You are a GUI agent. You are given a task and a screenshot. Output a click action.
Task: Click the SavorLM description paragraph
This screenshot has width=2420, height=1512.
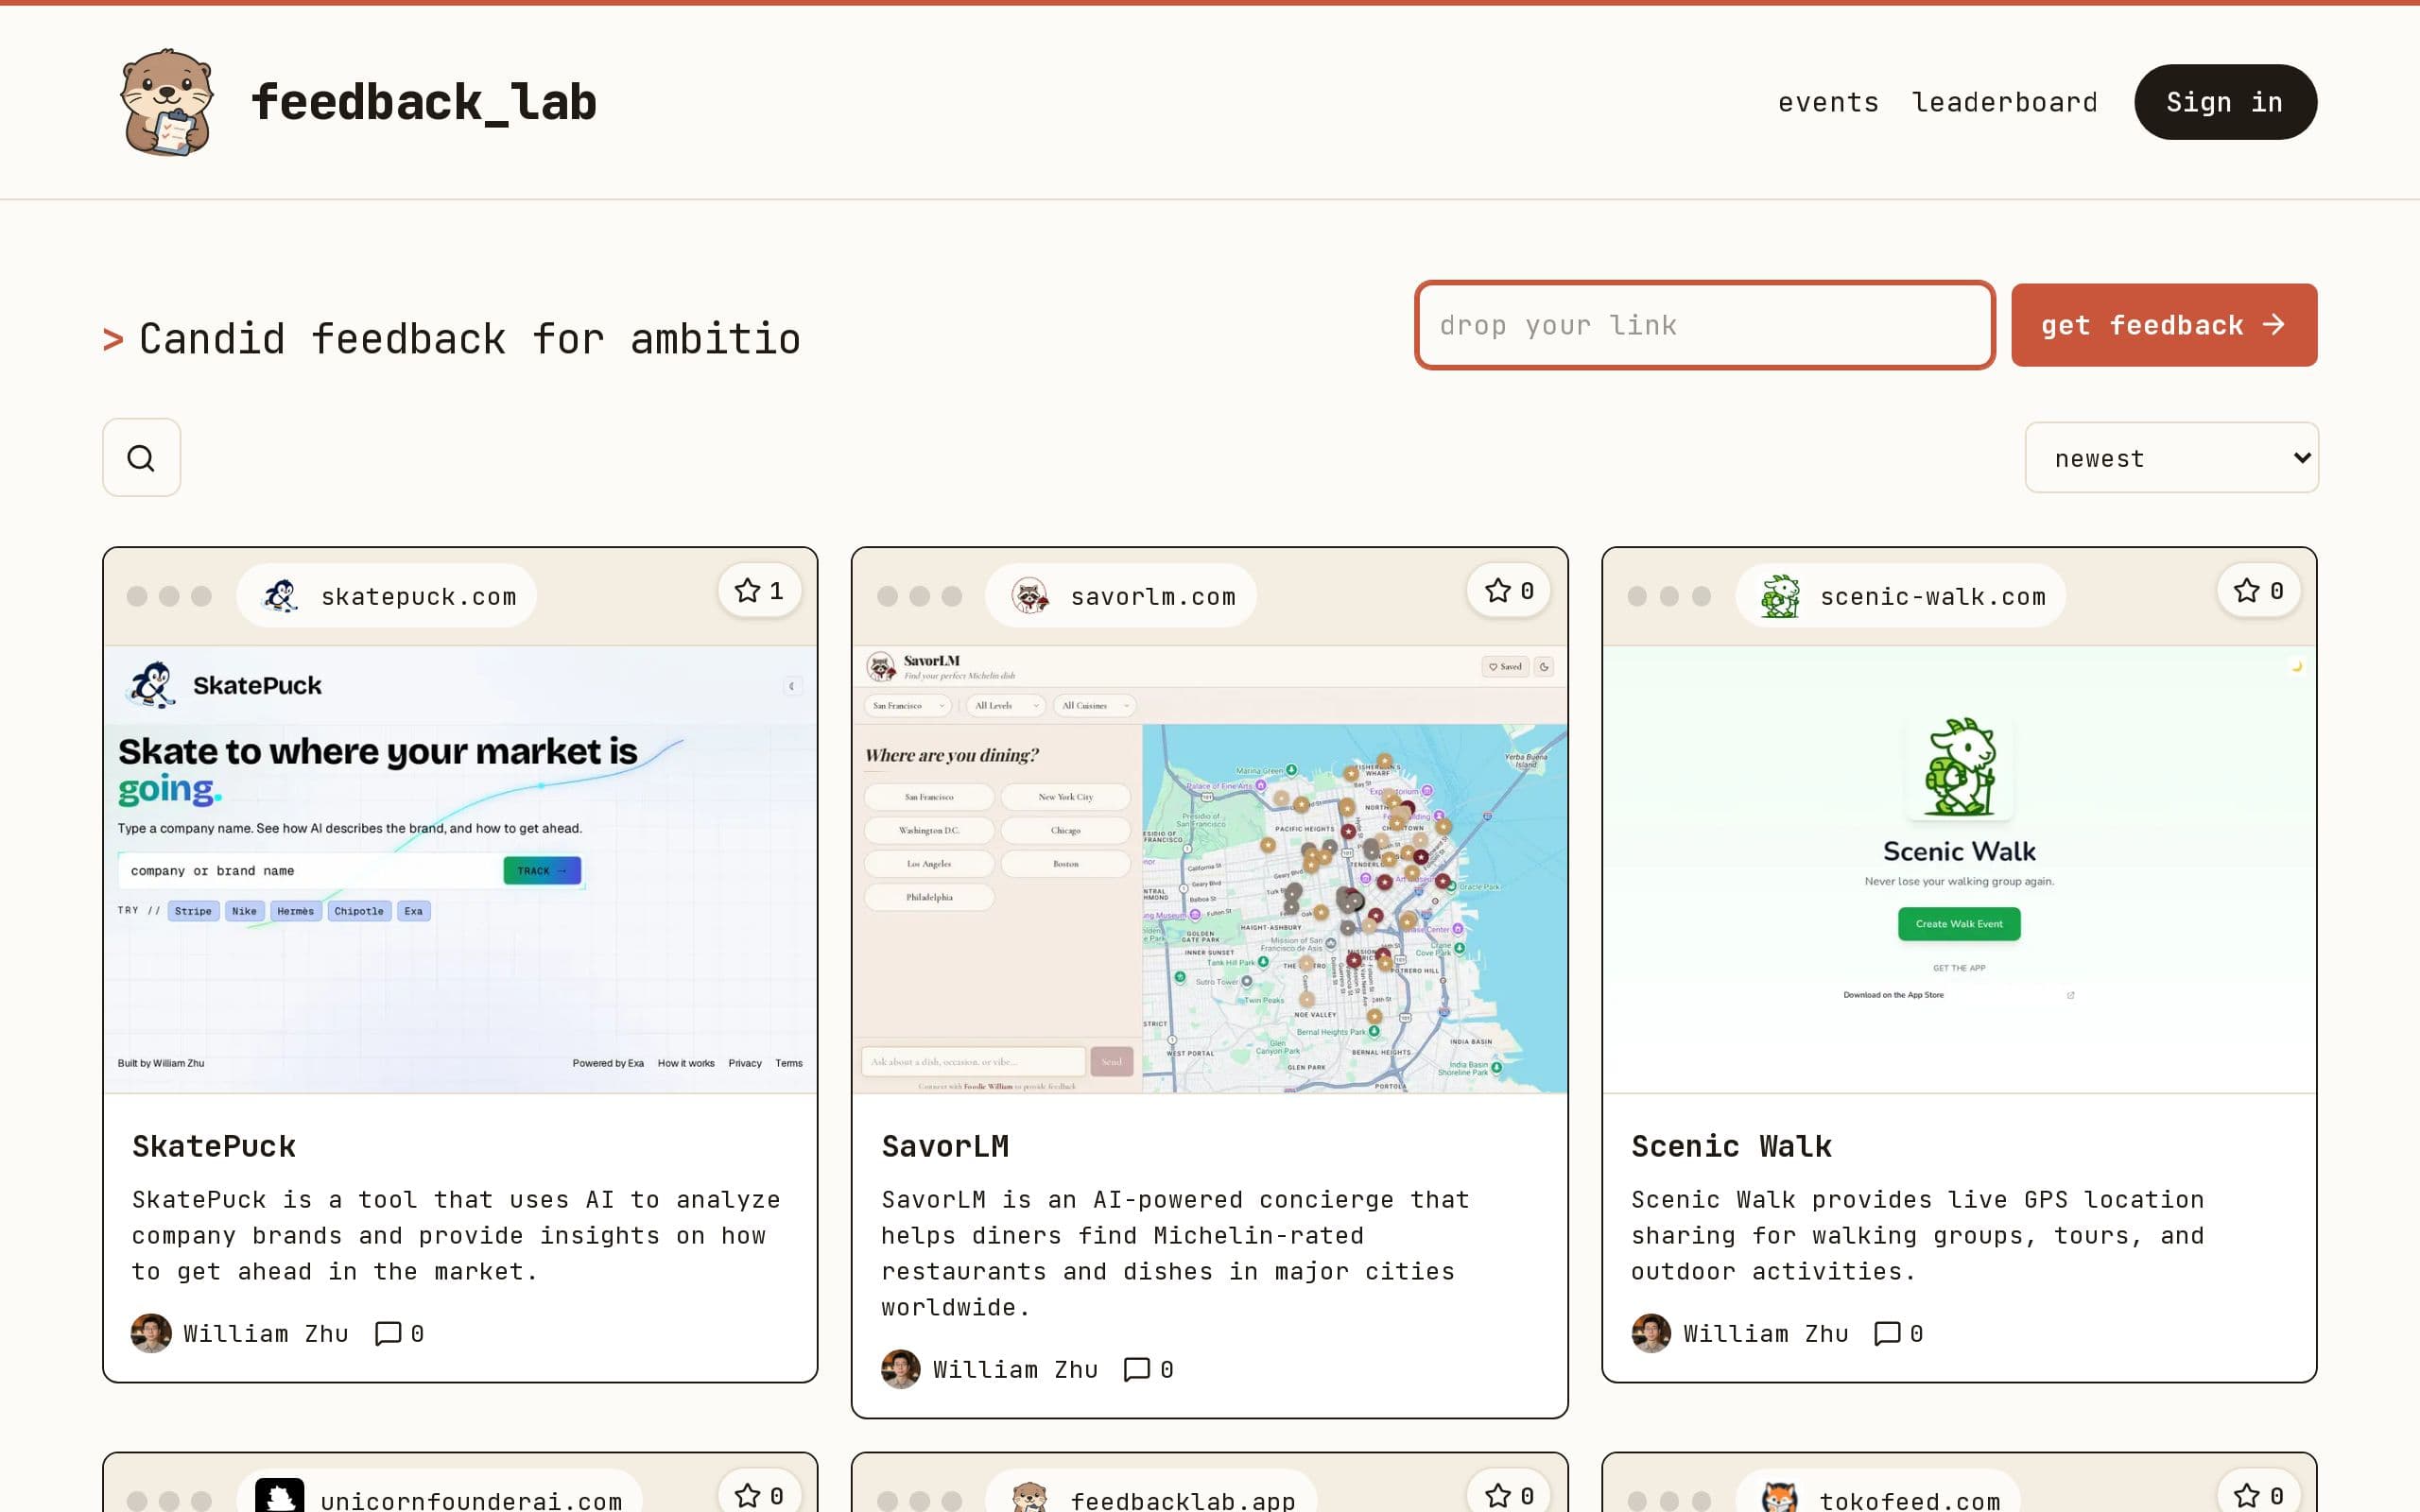(1175, 1253)
